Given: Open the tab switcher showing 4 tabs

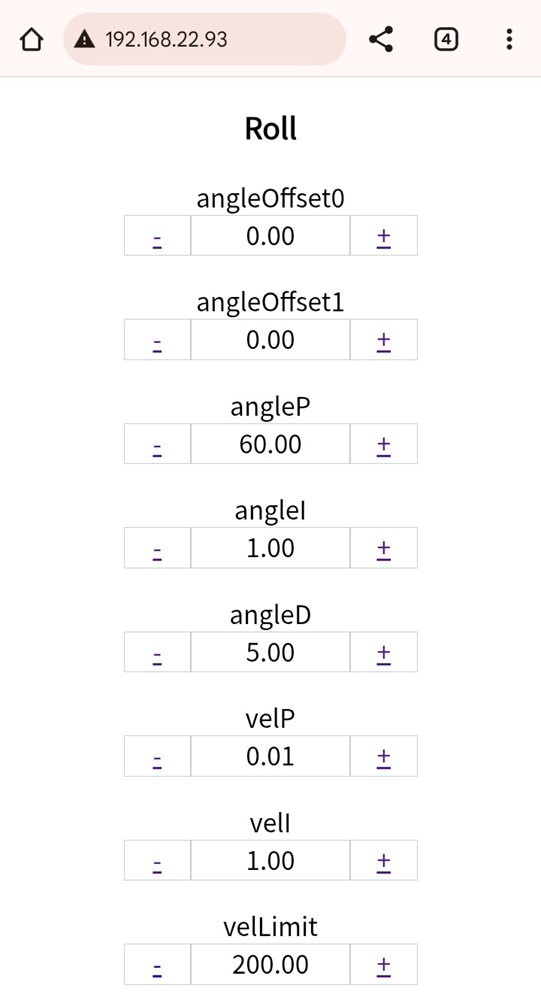Looking at the screenshot, I should click(446, 40).
